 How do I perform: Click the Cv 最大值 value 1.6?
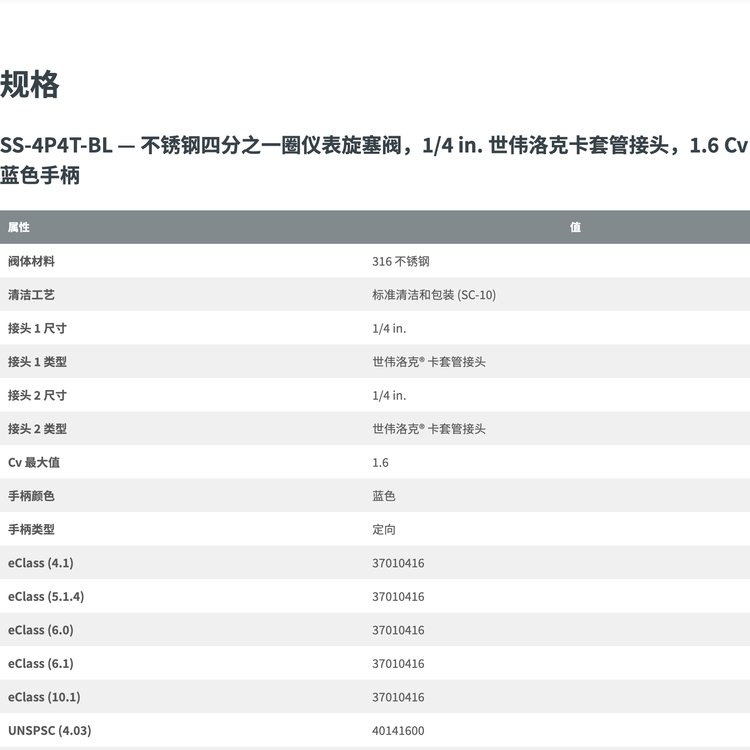[380, 463]
